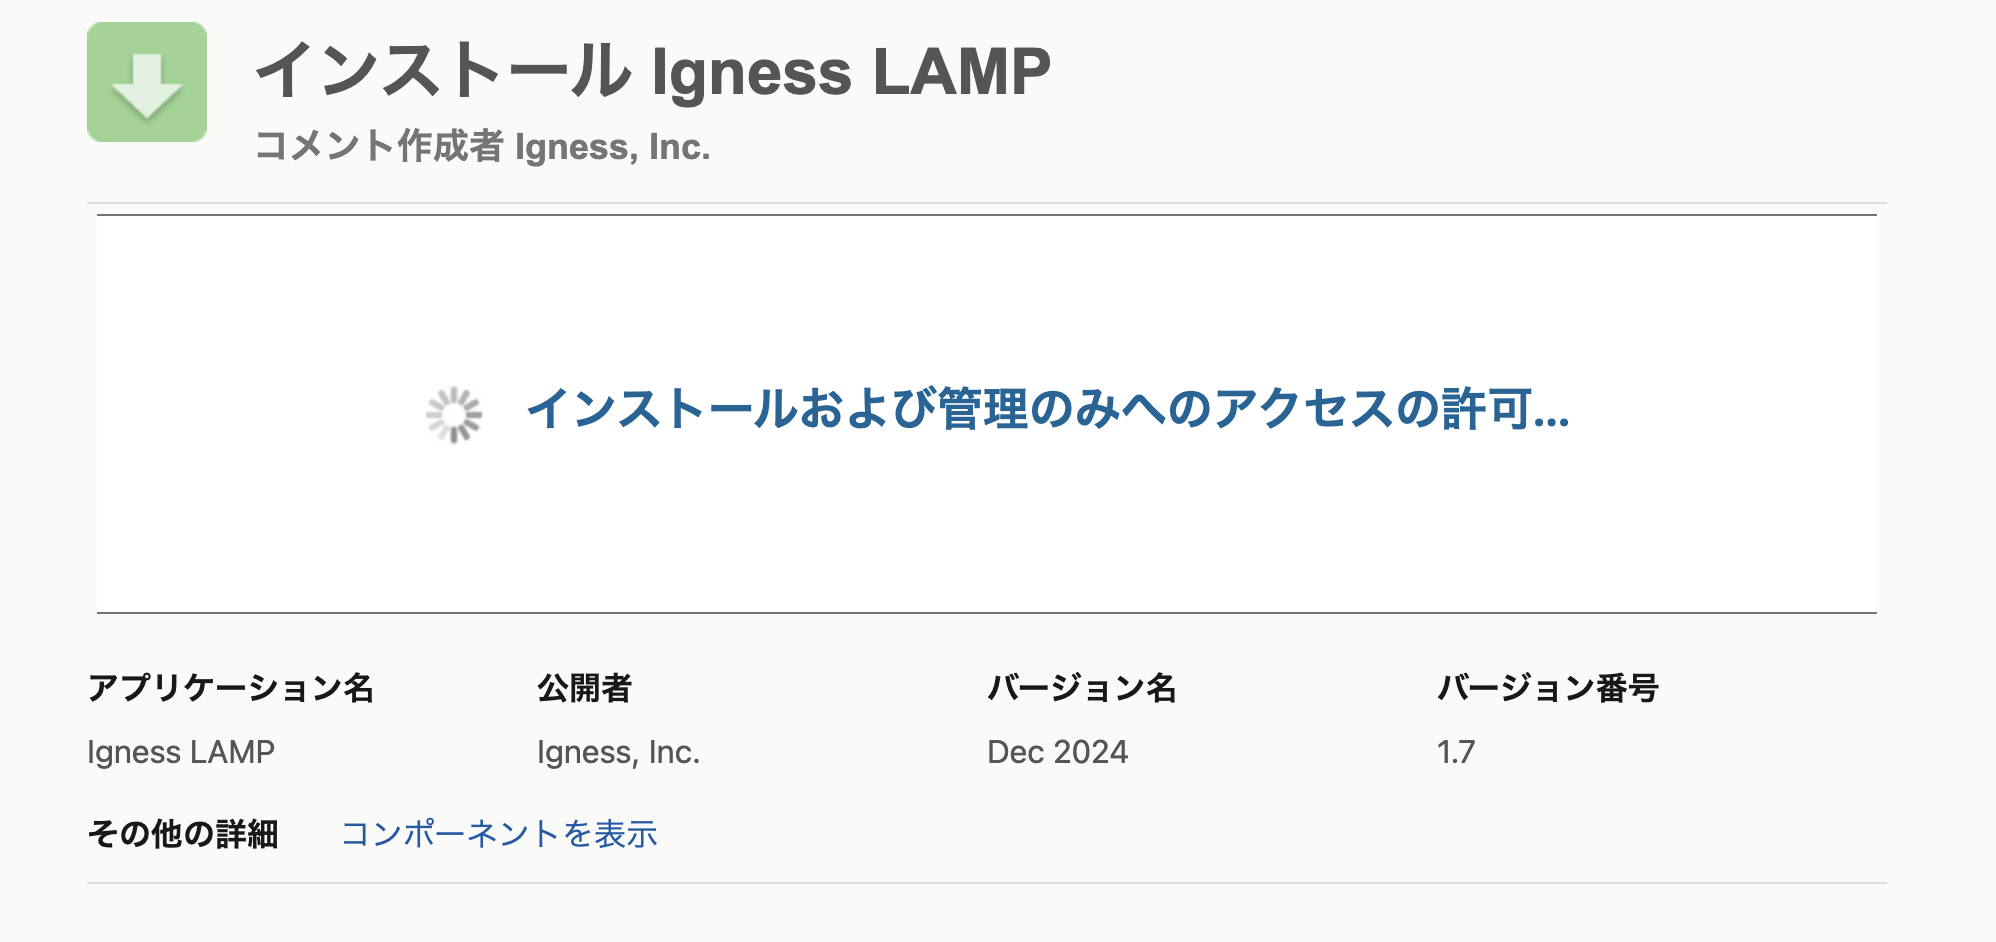Click the インストールおよび管理のみへのアクセスの許可 status text
1996x942 pixels.
pos(1047,409)
